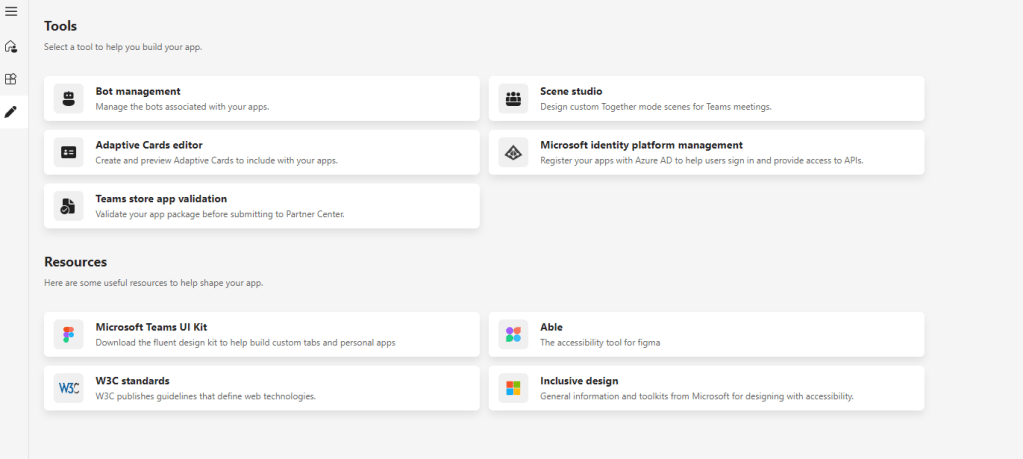Click the W3C standards description text
Viewport: 1023px width, 459px height.
click(x=205, y=396)
